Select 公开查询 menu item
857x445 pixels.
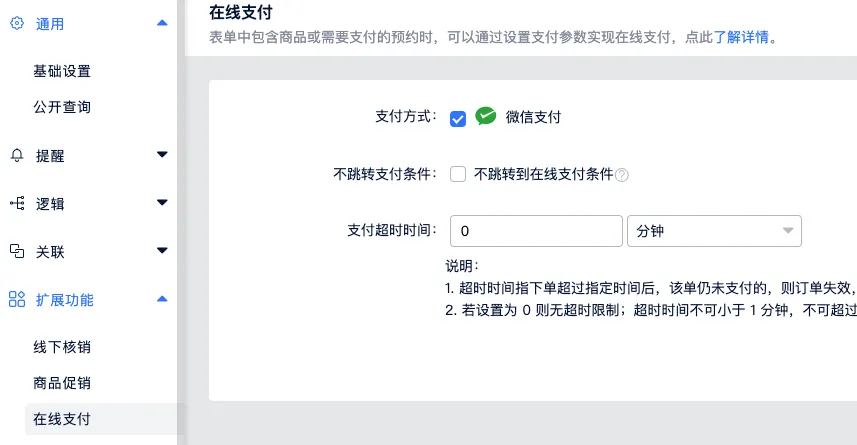pos(62,107)
